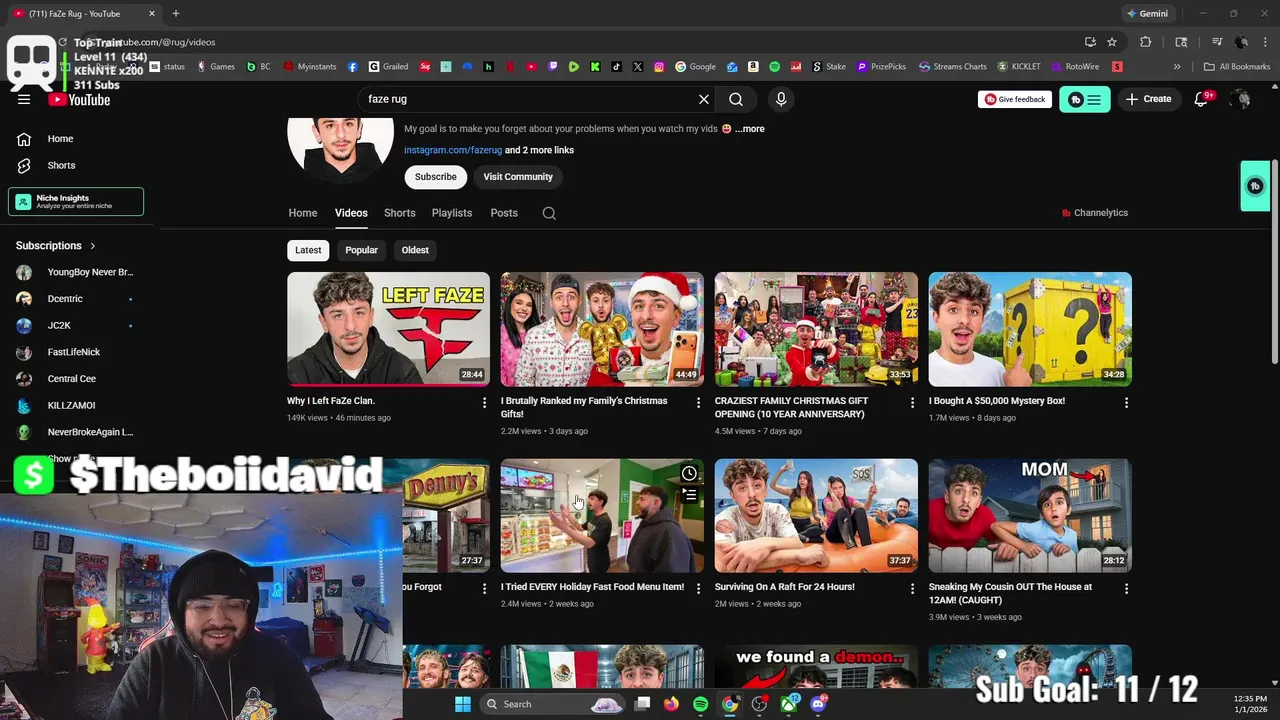
Task: Expand channel description with ...more
Action: tap(750, 129)
